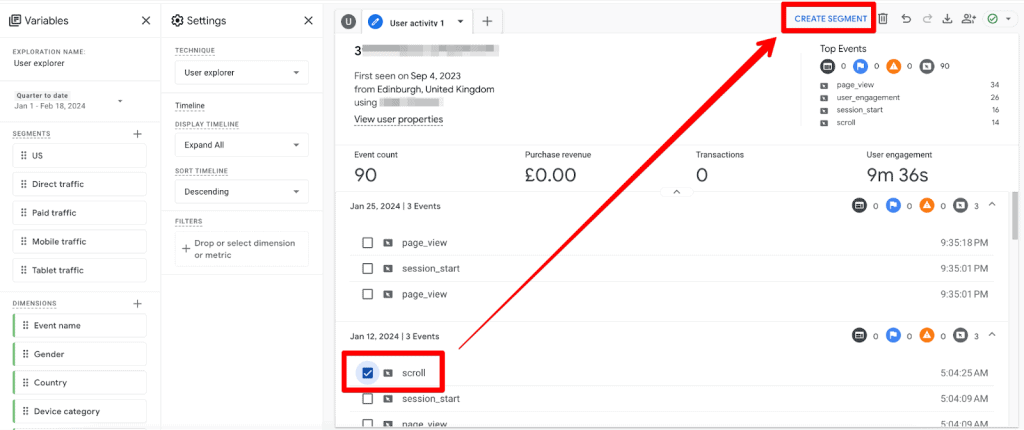Click the CREATE SEGMENT button

831,19
